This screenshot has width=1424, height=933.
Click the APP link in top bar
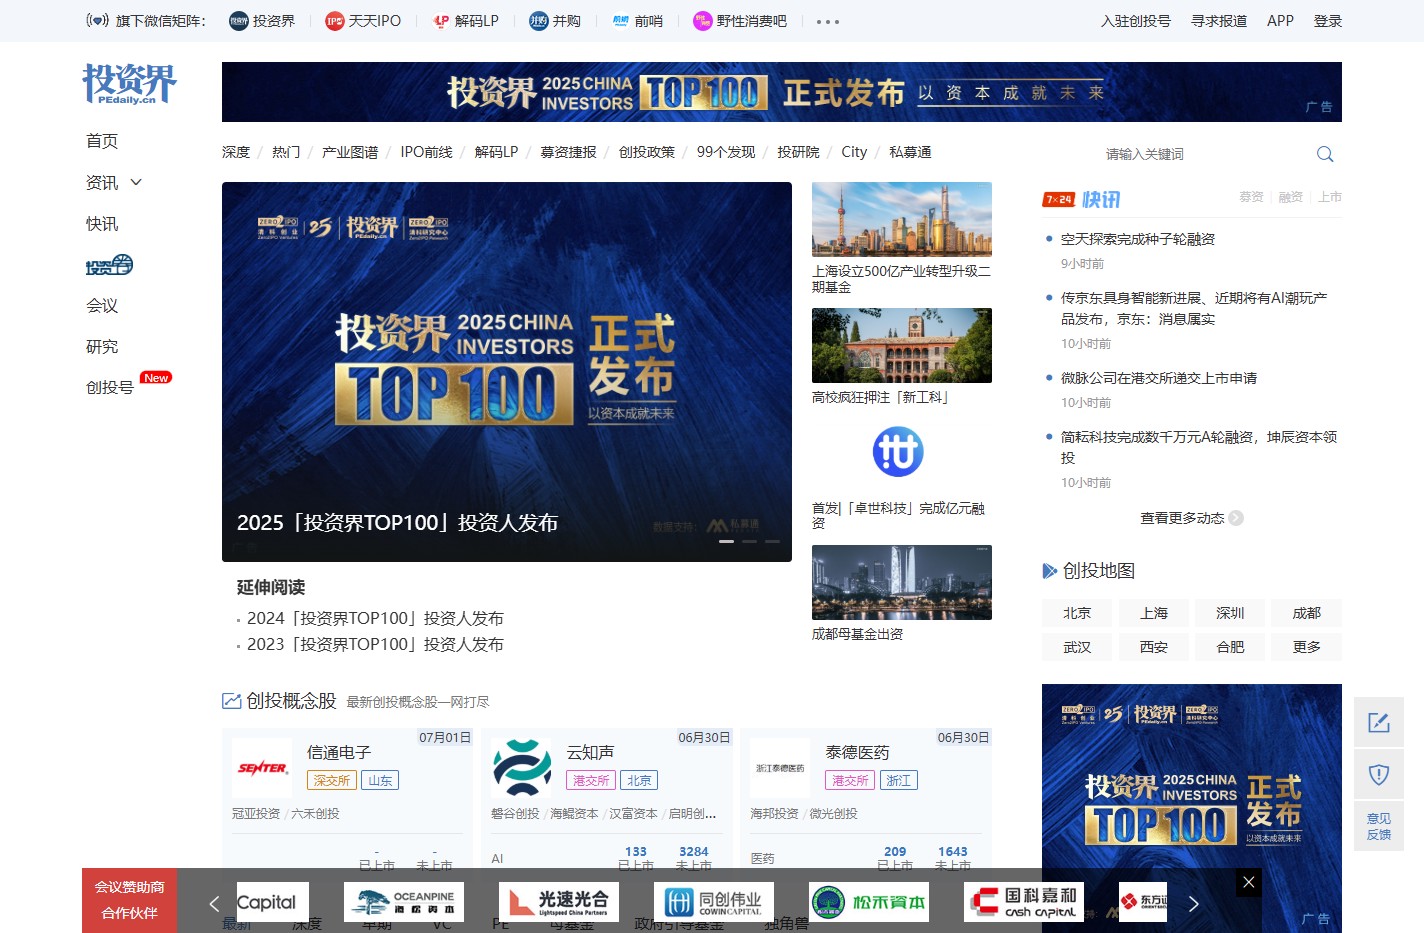pyautogui.click(x=1280, y=21)
